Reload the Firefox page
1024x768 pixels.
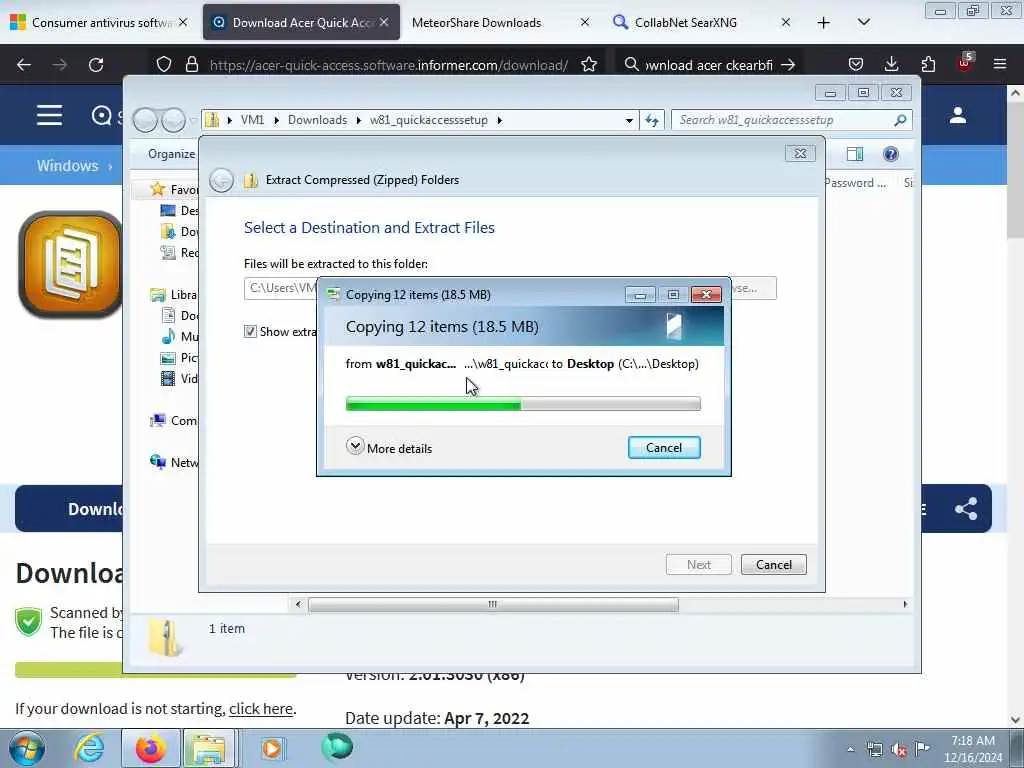(x=96, y=65)
